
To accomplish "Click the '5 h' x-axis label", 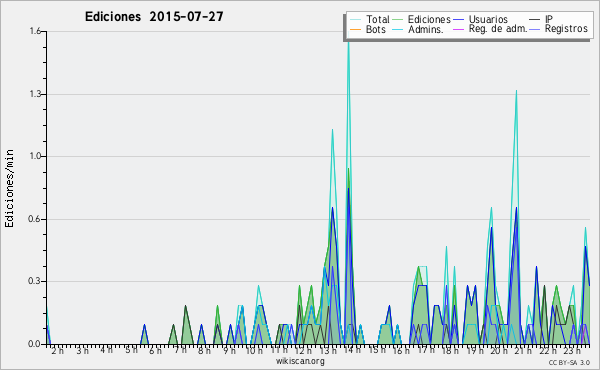I will [131, 350].
